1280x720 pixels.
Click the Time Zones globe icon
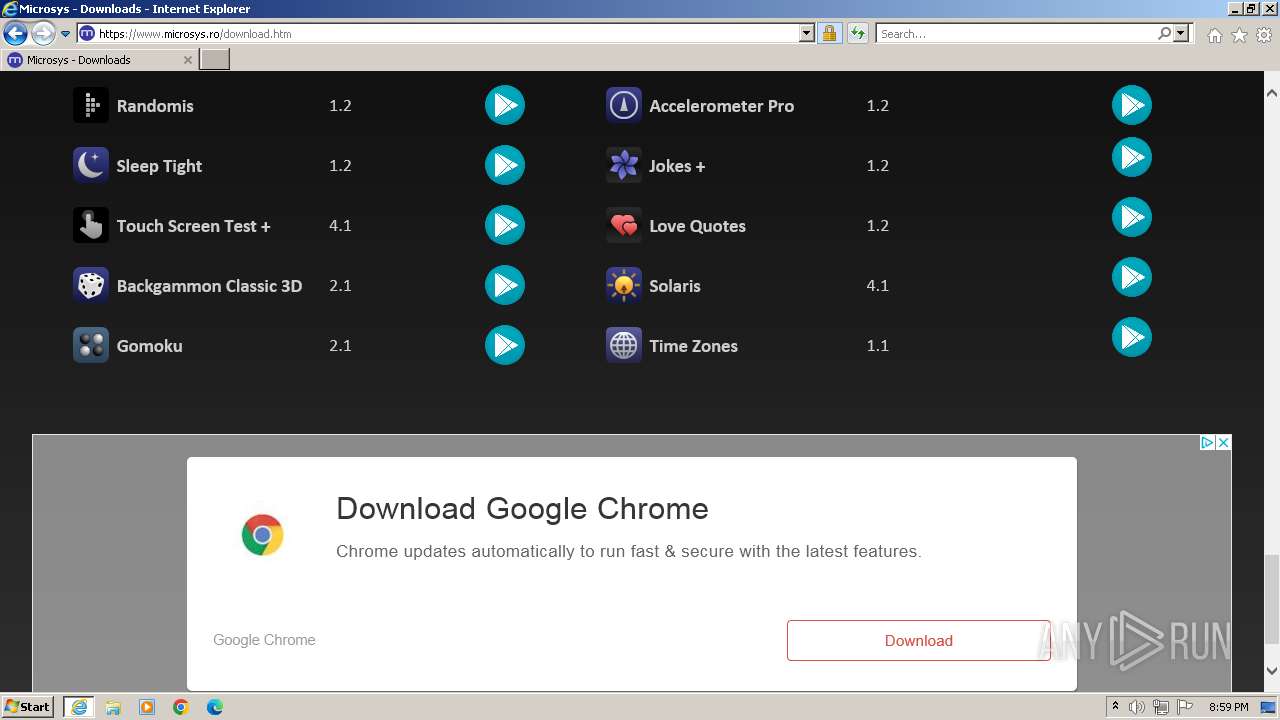point(624,345)
